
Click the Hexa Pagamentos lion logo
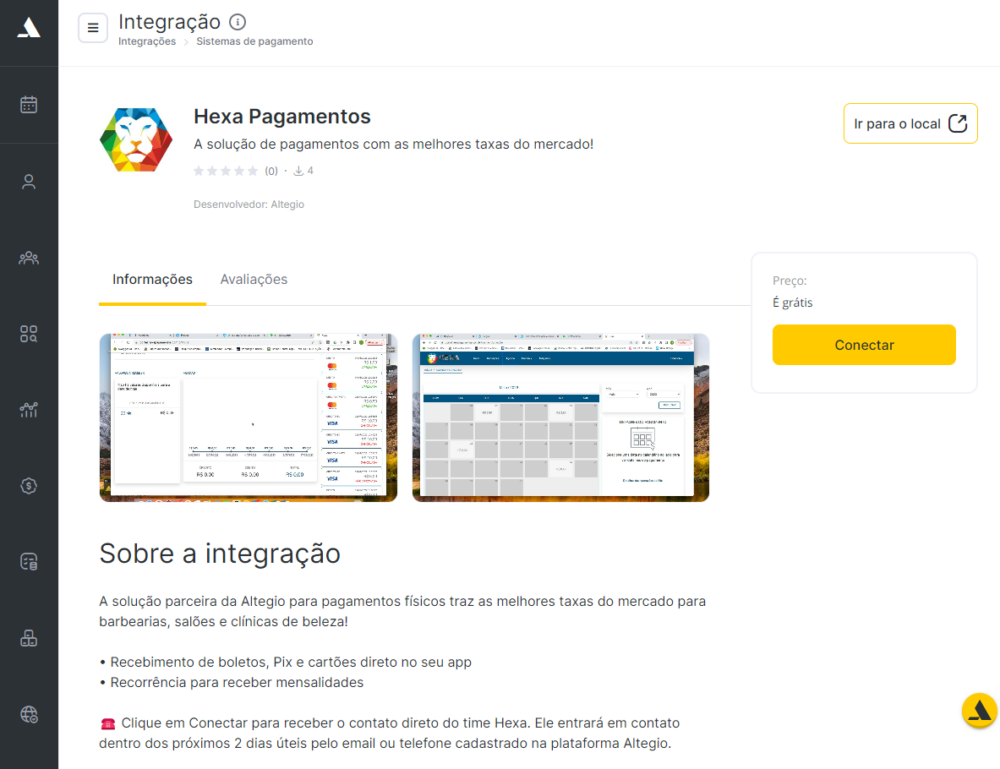[x=136, y=140]
